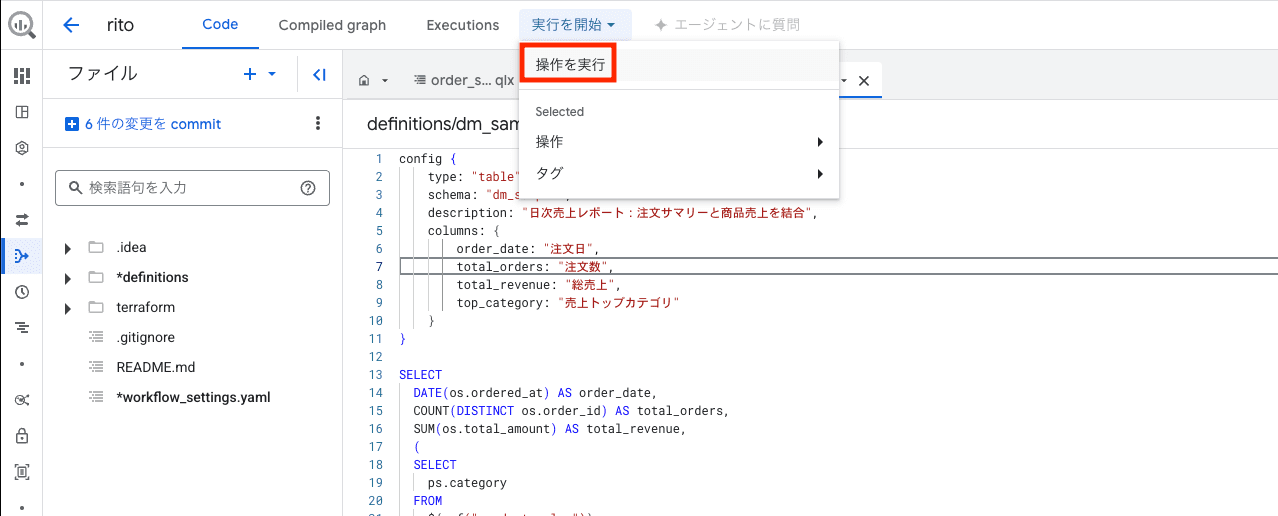Click the BigQuery logo icon
Image resolution: width=1278 pixels, height=516 pixels.
(21, 25)
